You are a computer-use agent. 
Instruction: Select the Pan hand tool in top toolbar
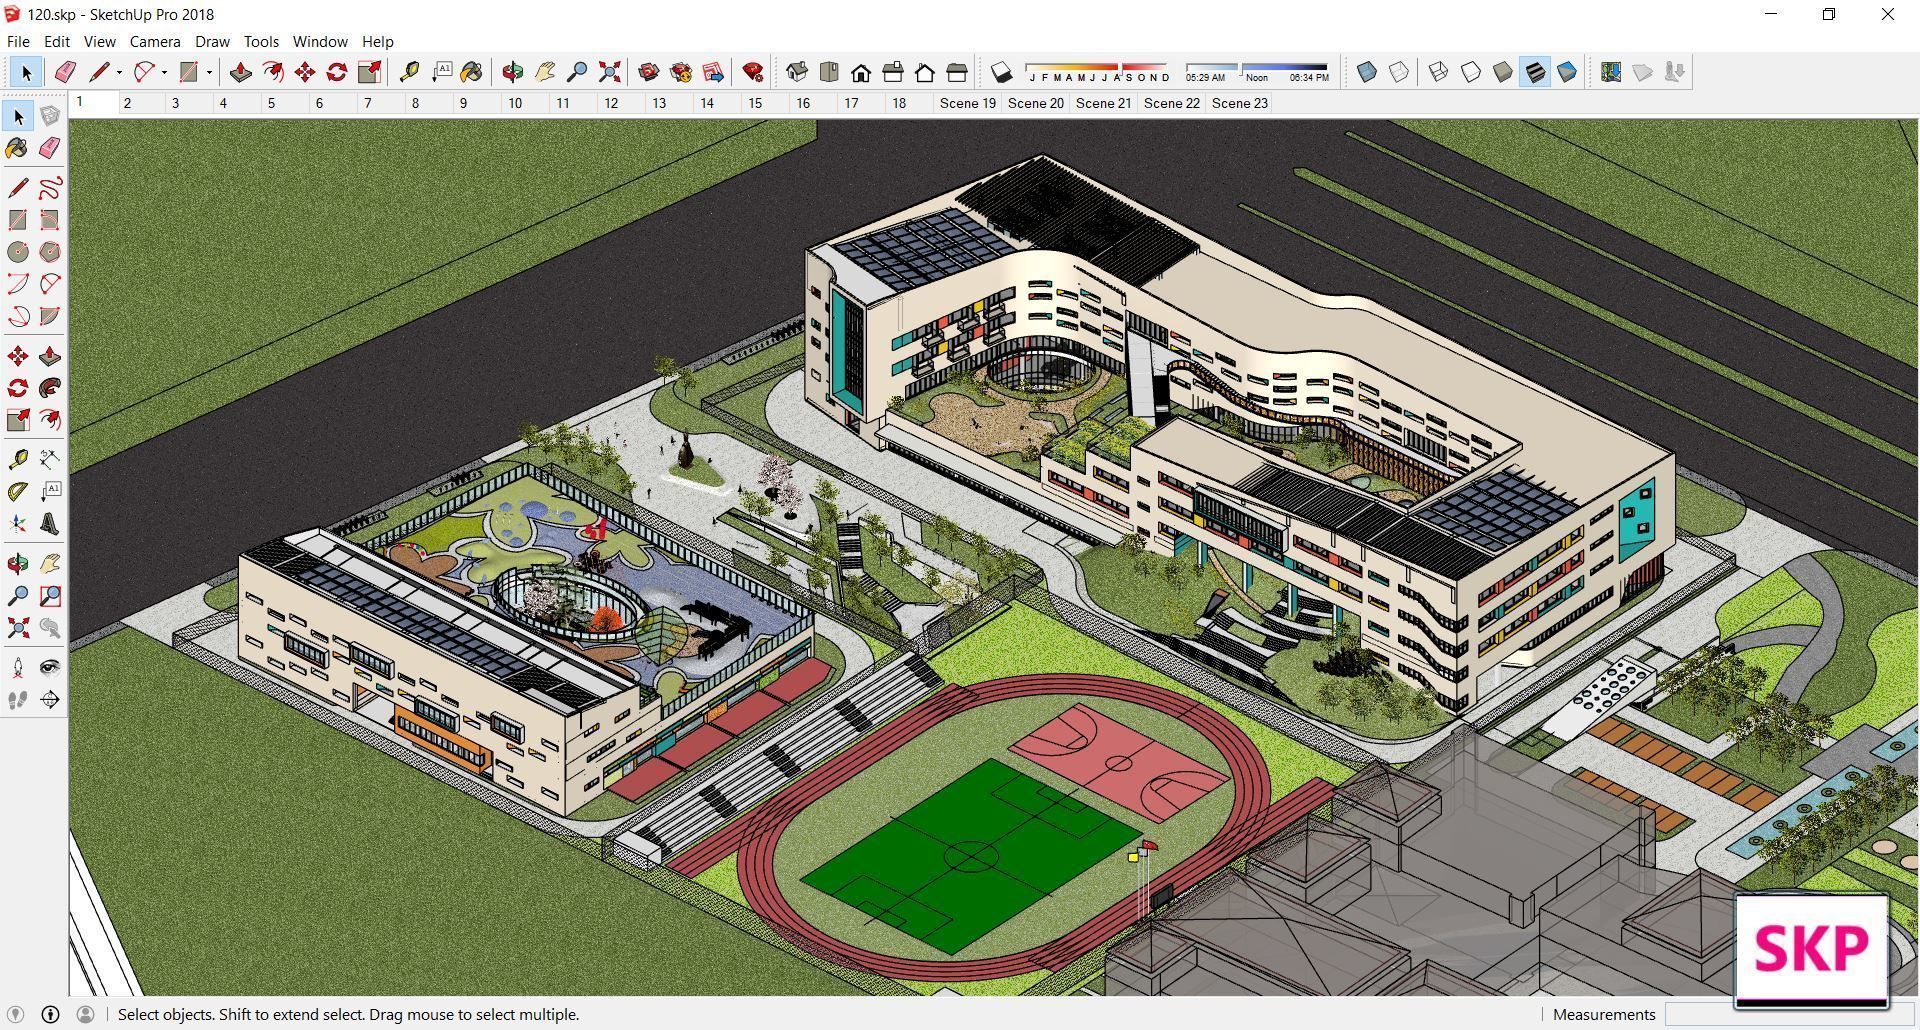coord(545,72)
